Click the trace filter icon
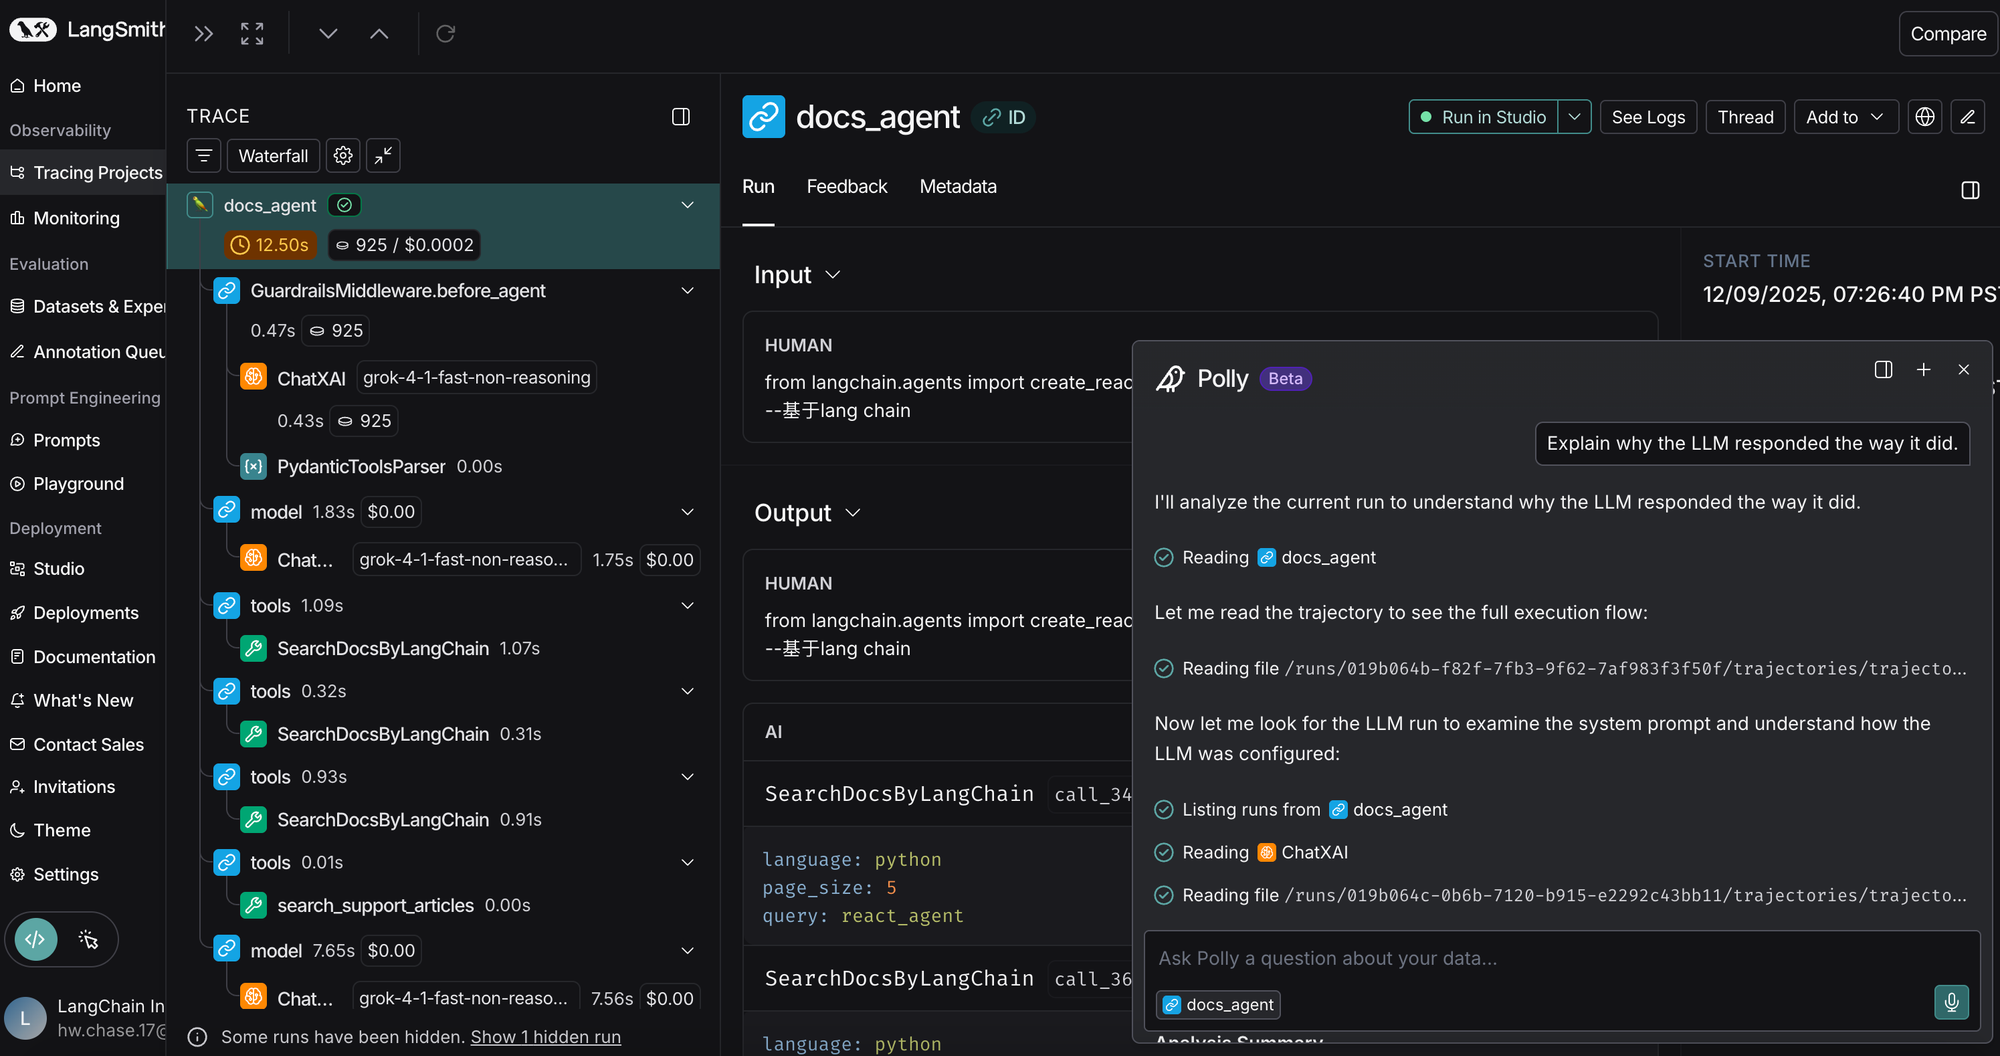 click(x=204, y=156)
